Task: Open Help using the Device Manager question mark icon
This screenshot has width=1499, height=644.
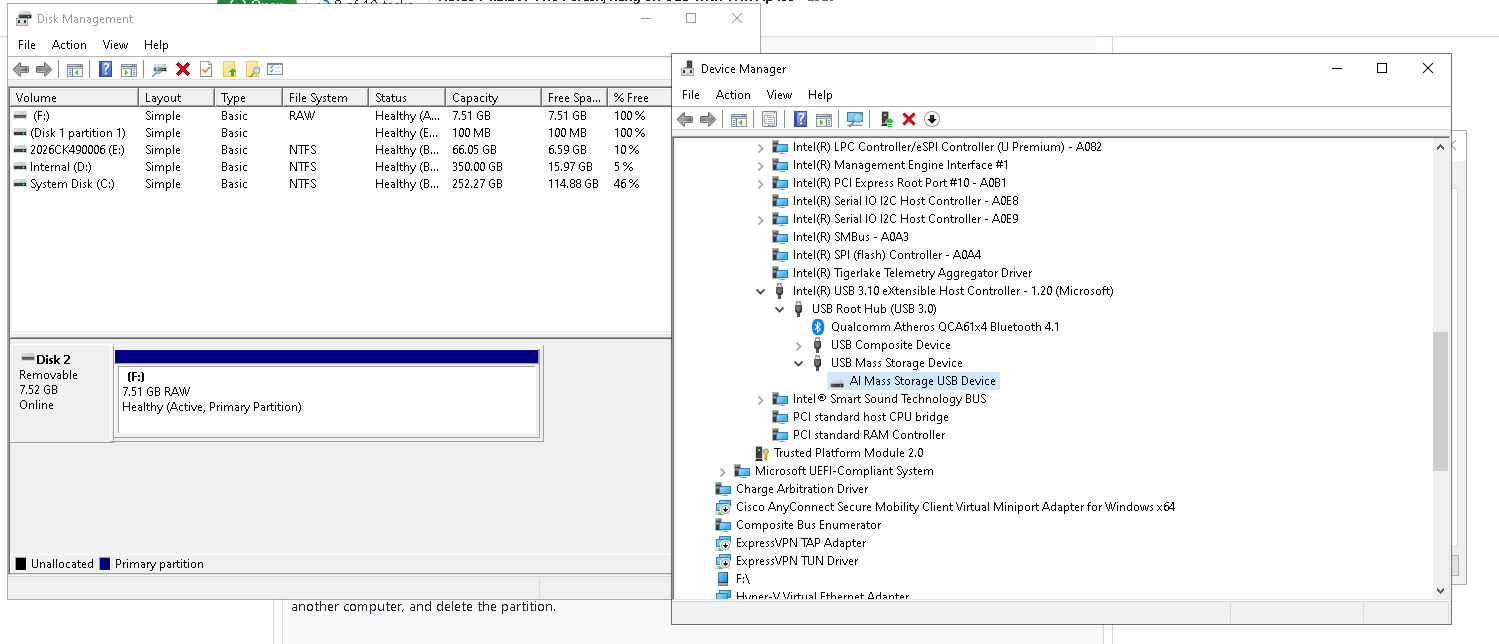Action: 799,119
